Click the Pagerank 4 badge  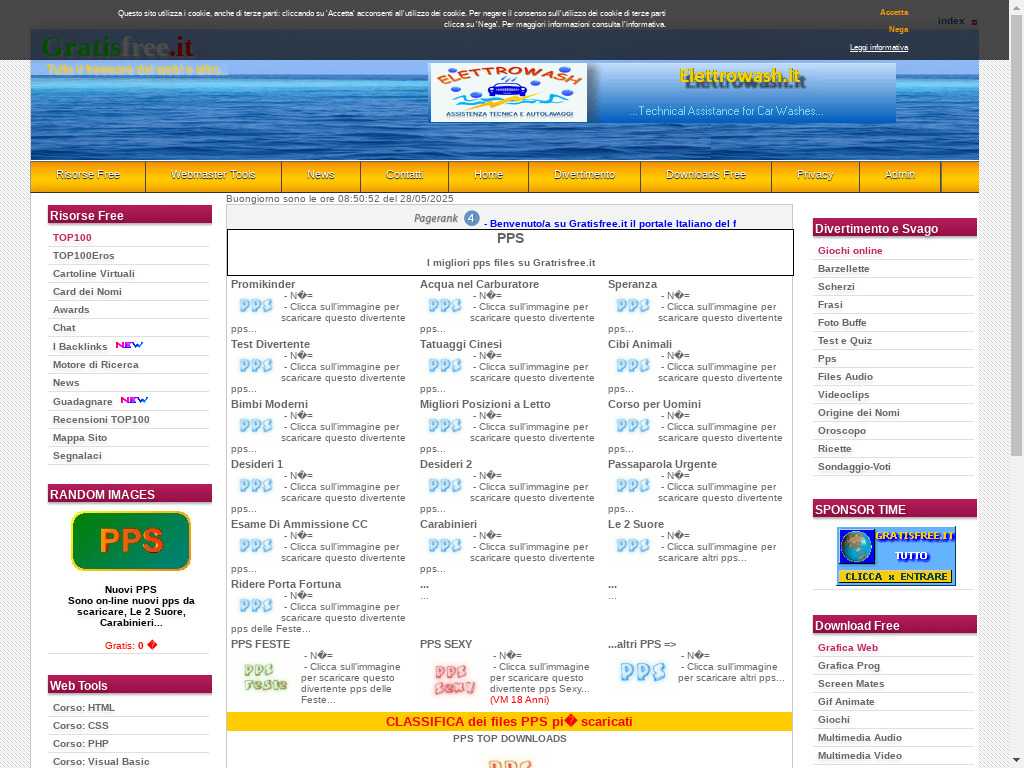[x=447, y=218]
